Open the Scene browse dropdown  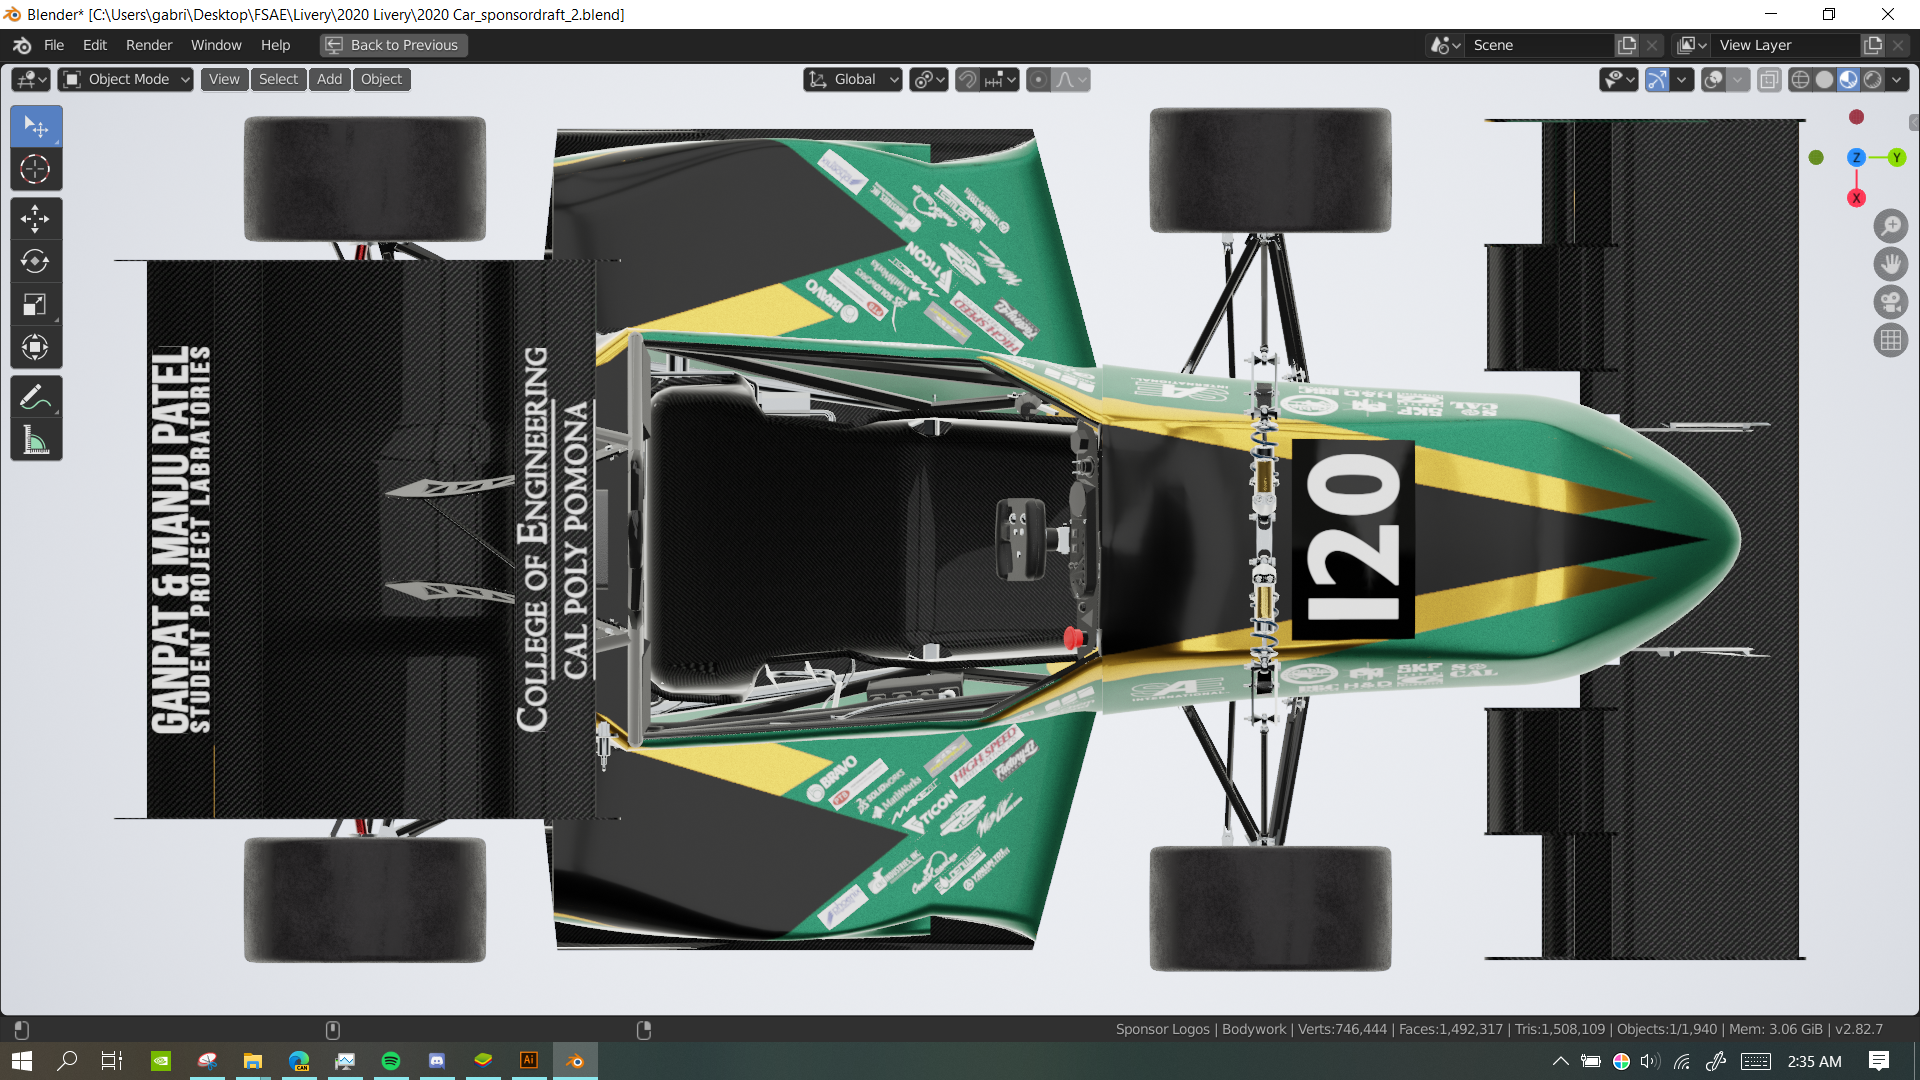tap(1445, 45)
